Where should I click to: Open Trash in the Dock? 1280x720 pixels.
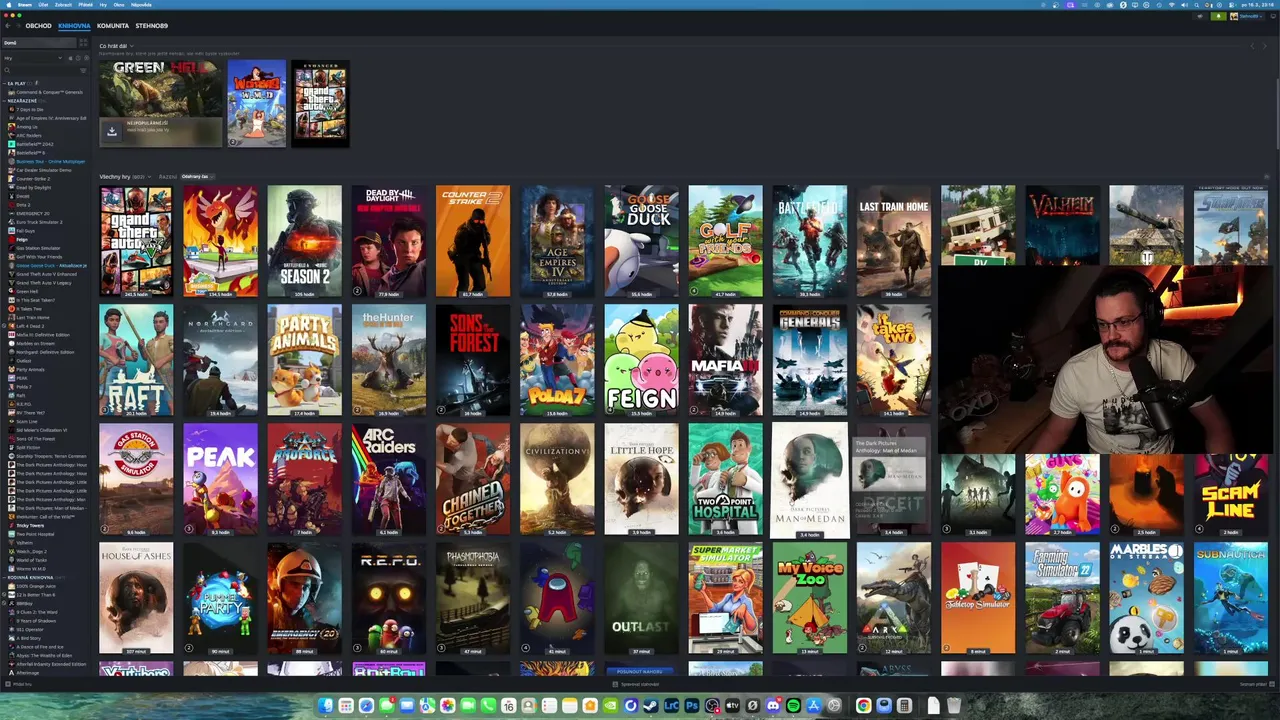952,706
